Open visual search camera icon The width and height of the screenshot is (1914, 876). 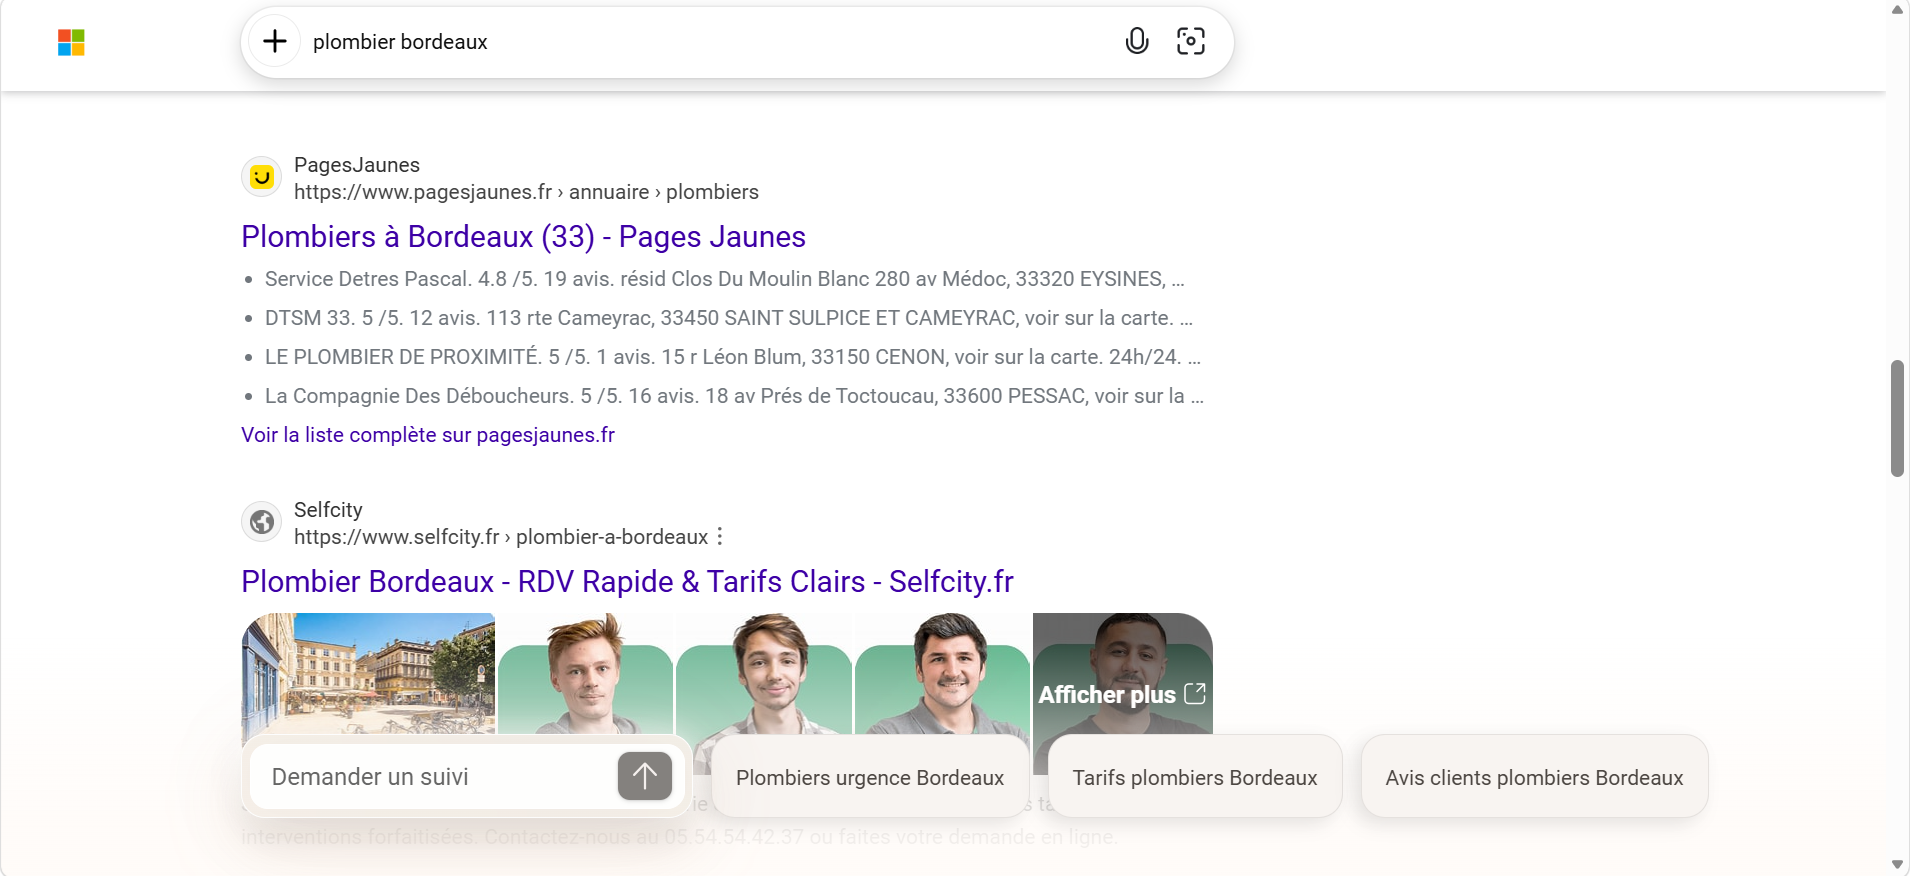click(1191, 41)
